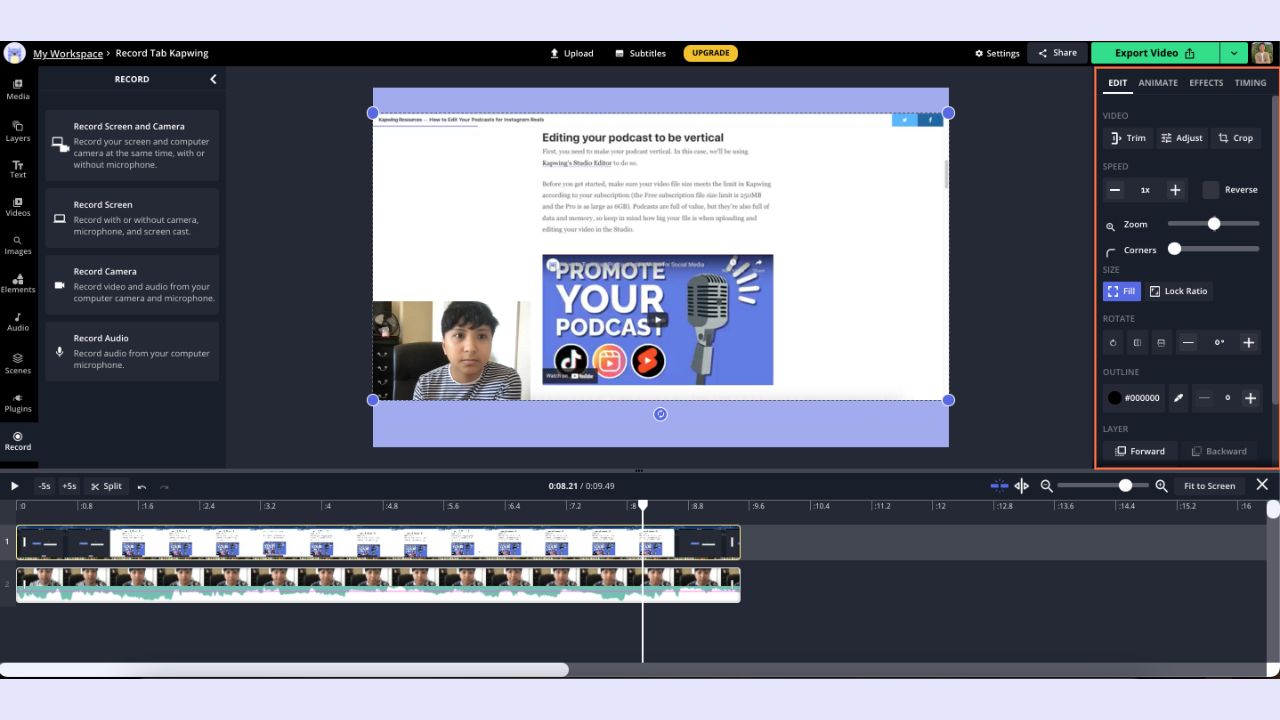Open the Layers sidebar panel
The image size is (1280, 720).
[18, 131]
